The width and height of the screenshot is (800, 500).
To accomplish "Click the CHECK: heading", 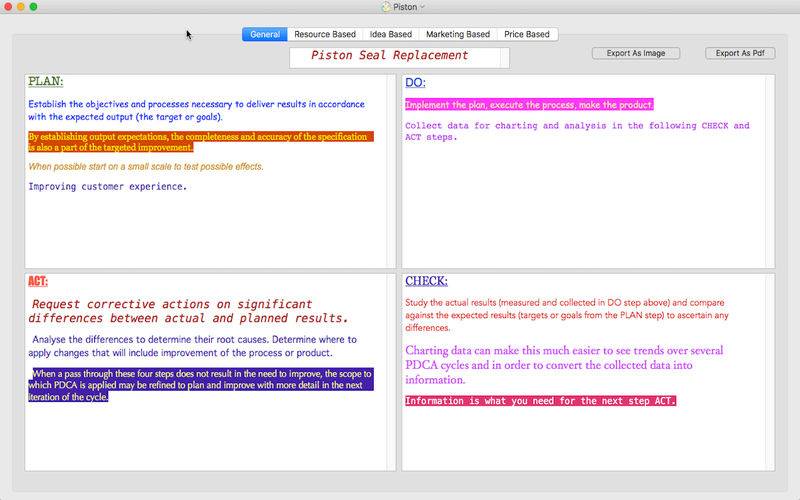I will pos(427,281).
